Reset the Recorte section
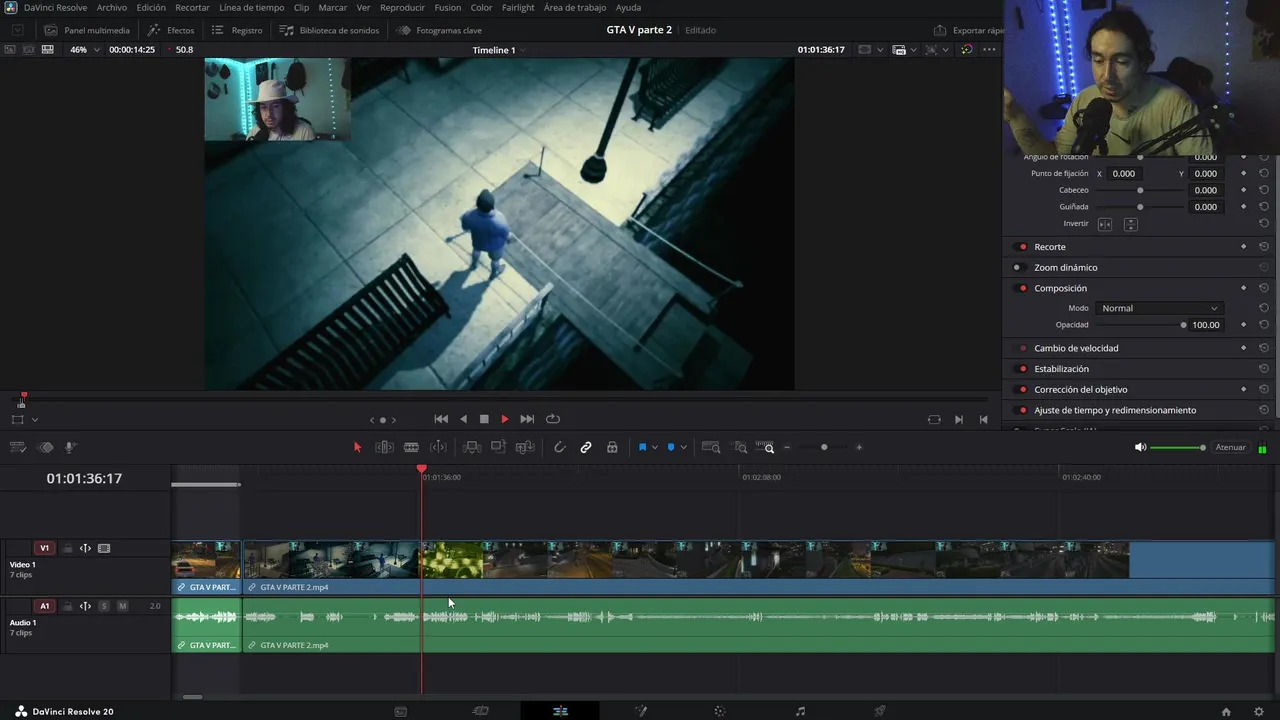This screenshot has width=1280, height=720. click(1264, 247)
